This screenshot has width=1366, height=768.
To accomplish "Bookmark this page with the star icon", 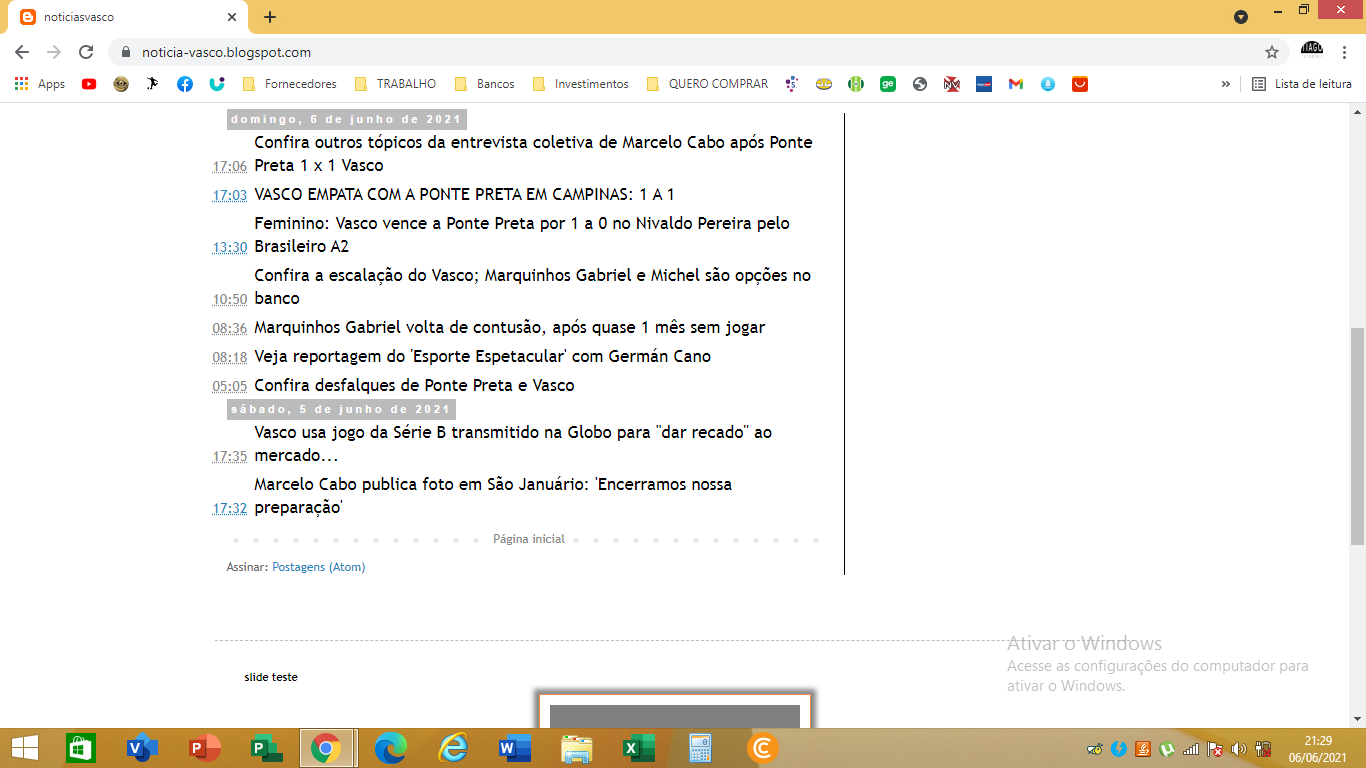I will (1272, 52).
